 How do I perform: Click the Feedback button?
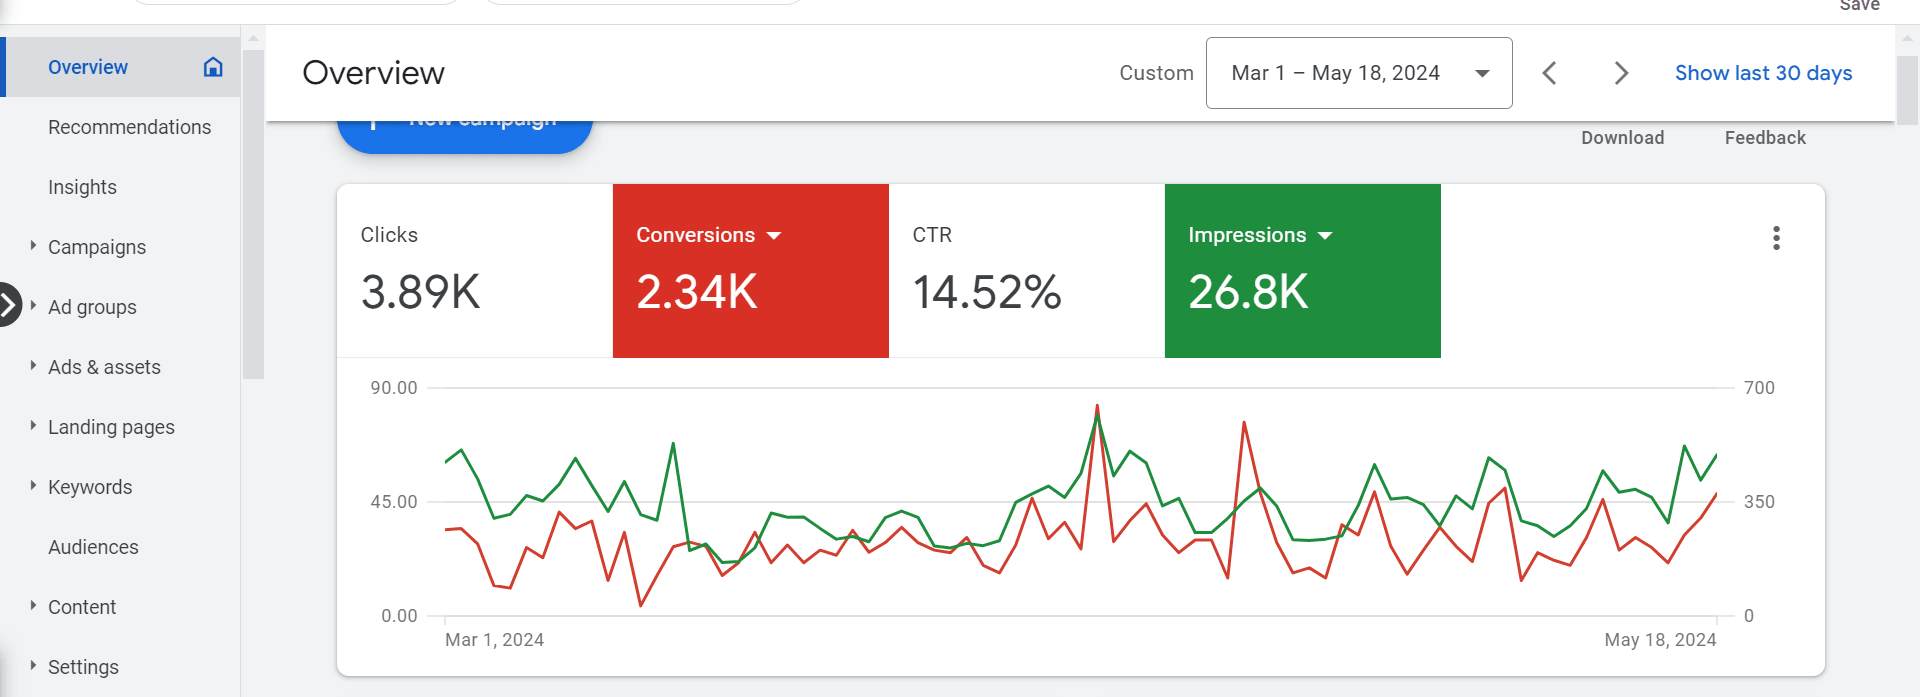coord(1764,138)
